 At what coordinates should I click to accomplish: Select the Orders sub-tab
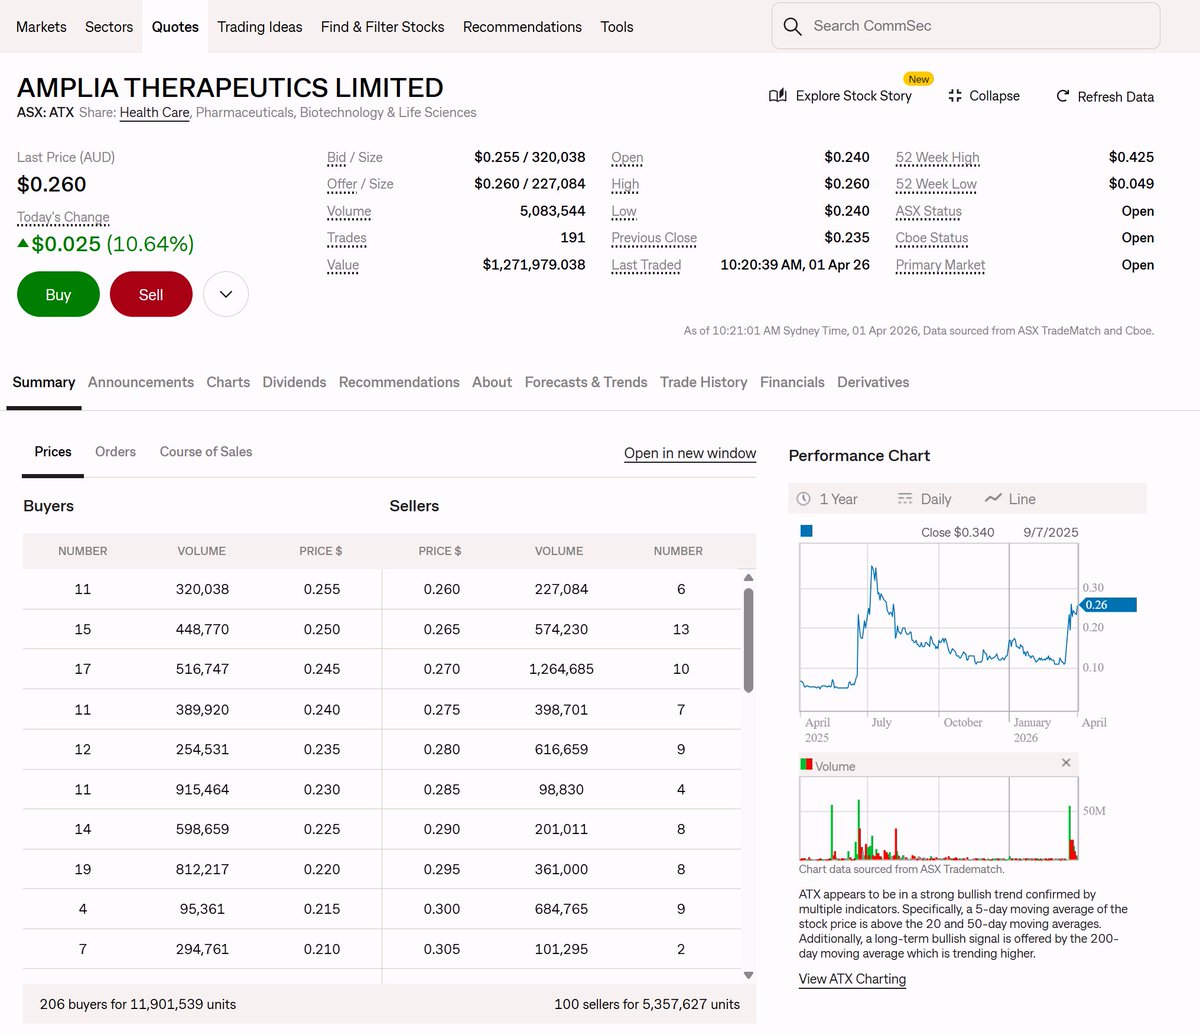(x=115, y=452)
